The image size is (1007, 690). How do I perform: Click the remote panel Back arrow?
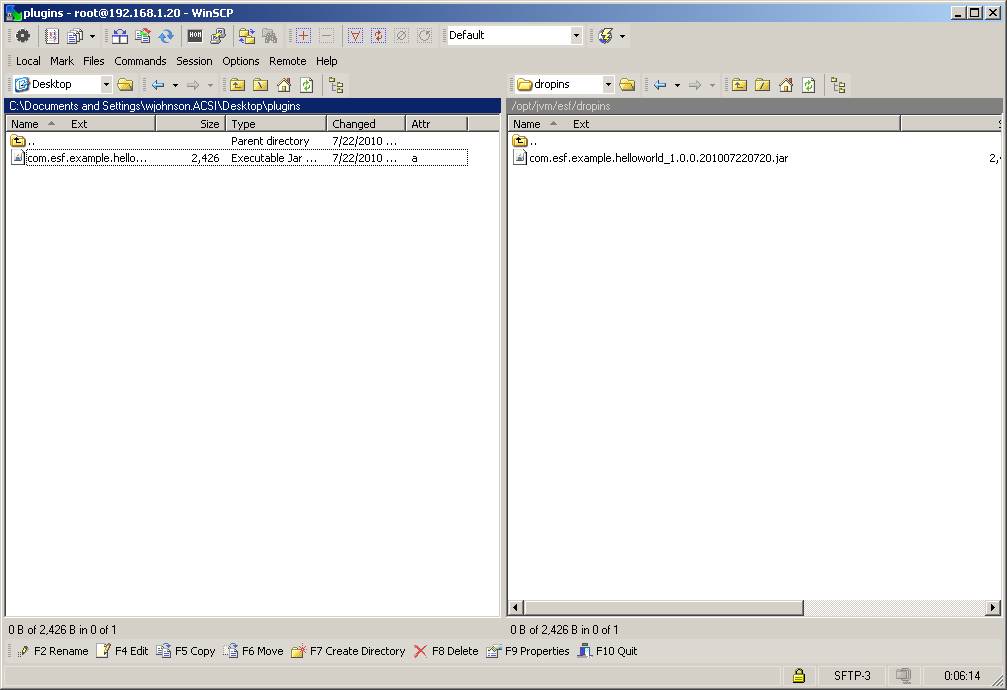(x=660, y=85)
